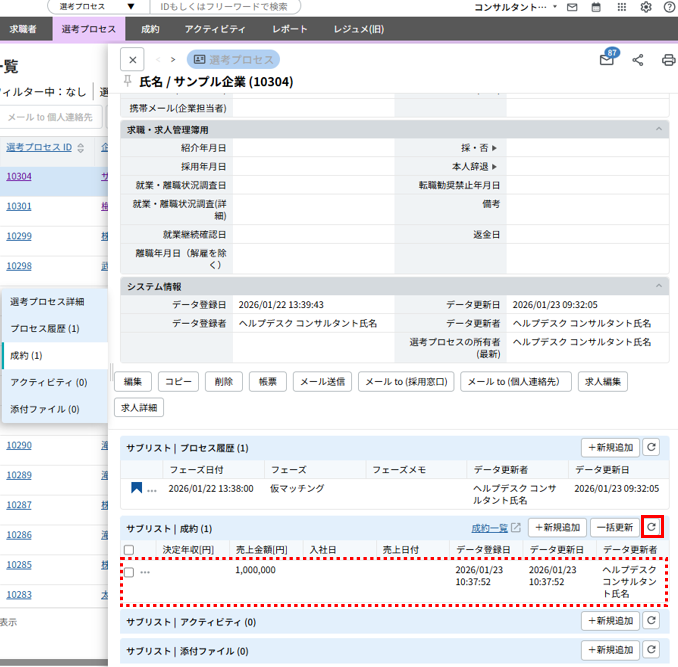
Task: Open the settings gear in the top bar
Action: (x=645, y=7)
